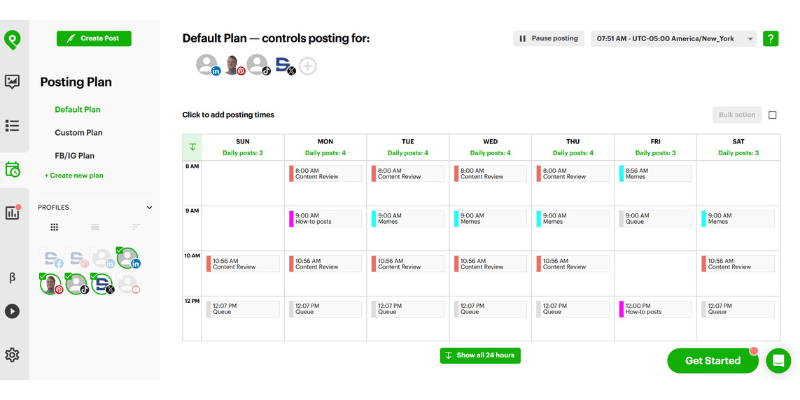Open the green location-pin logo home
The height and width of the screenshot is (400, 800).
point(12,39)
